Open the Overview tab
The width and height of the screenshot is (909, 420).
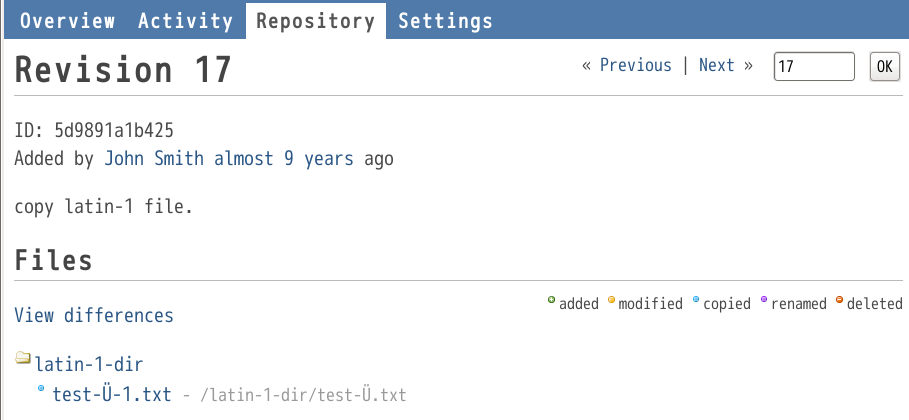tap(67, 21)
